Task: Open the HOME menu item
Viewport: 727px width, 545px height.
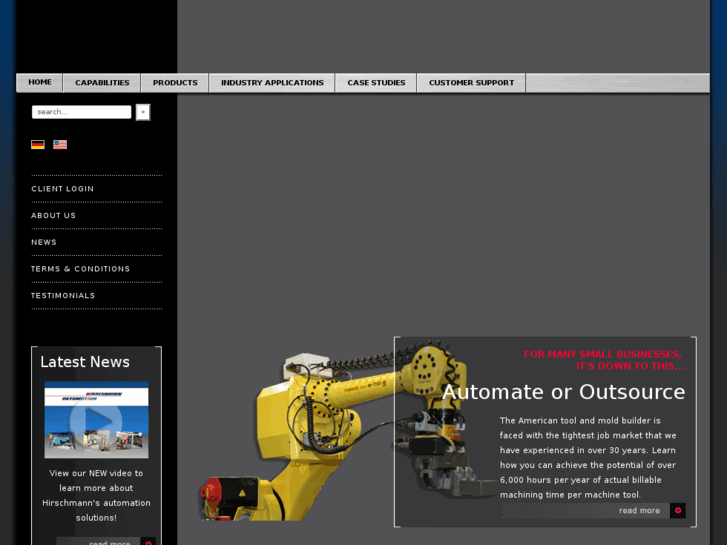Action: tap(39, 83)
